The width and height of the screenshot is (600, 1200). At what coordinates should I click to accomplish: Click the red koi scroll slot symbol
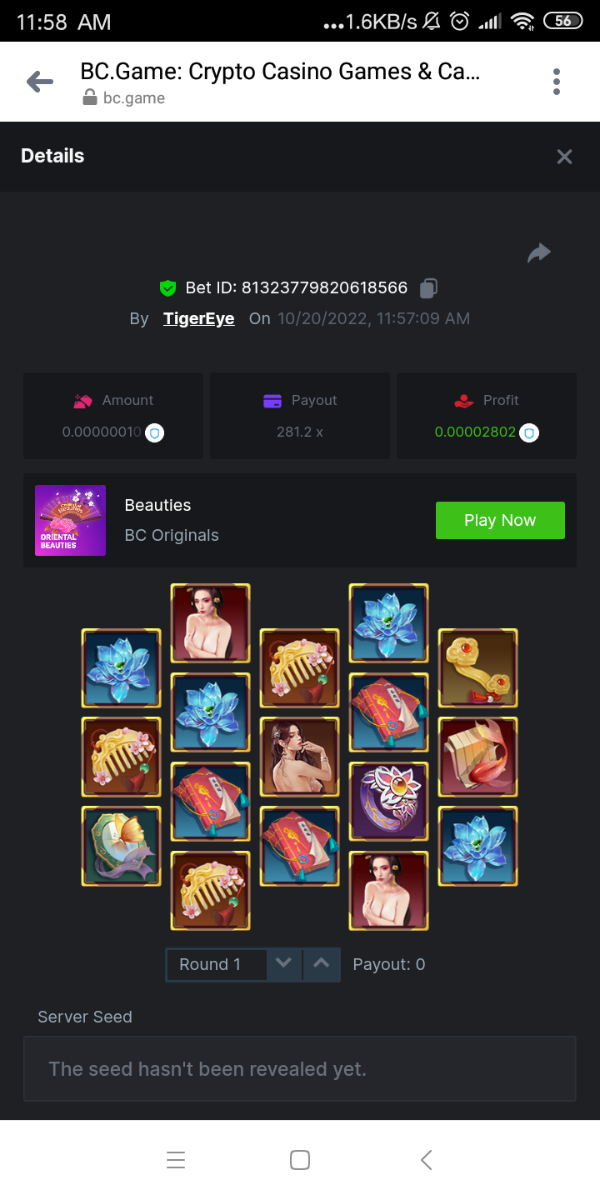(x=478, y=756)
